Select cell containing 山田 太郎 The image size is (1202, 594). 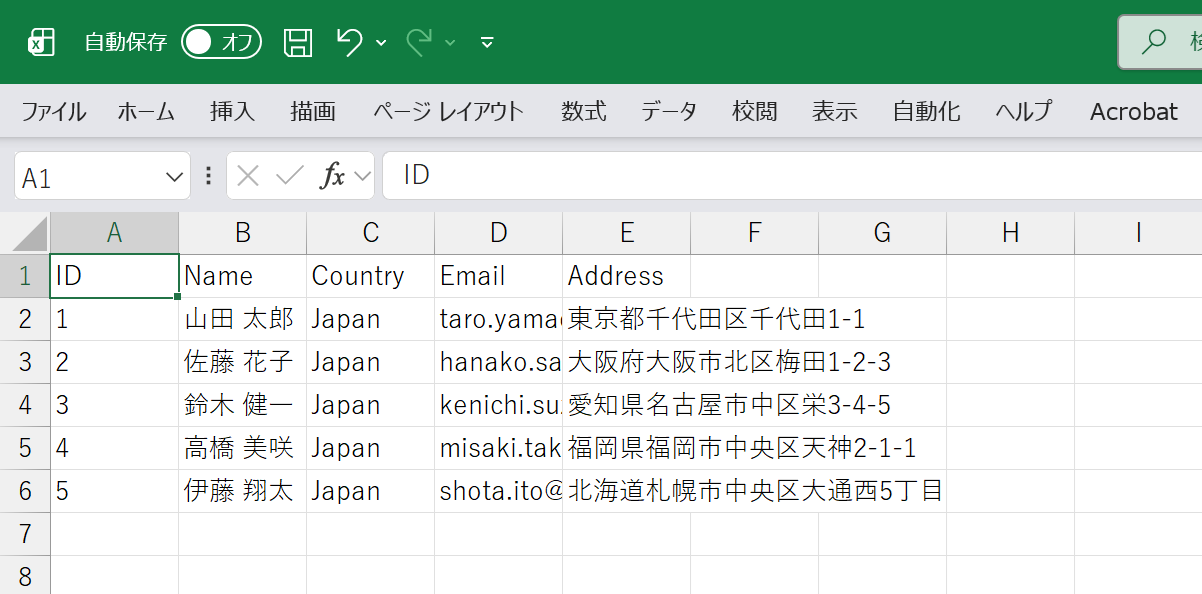242,319
